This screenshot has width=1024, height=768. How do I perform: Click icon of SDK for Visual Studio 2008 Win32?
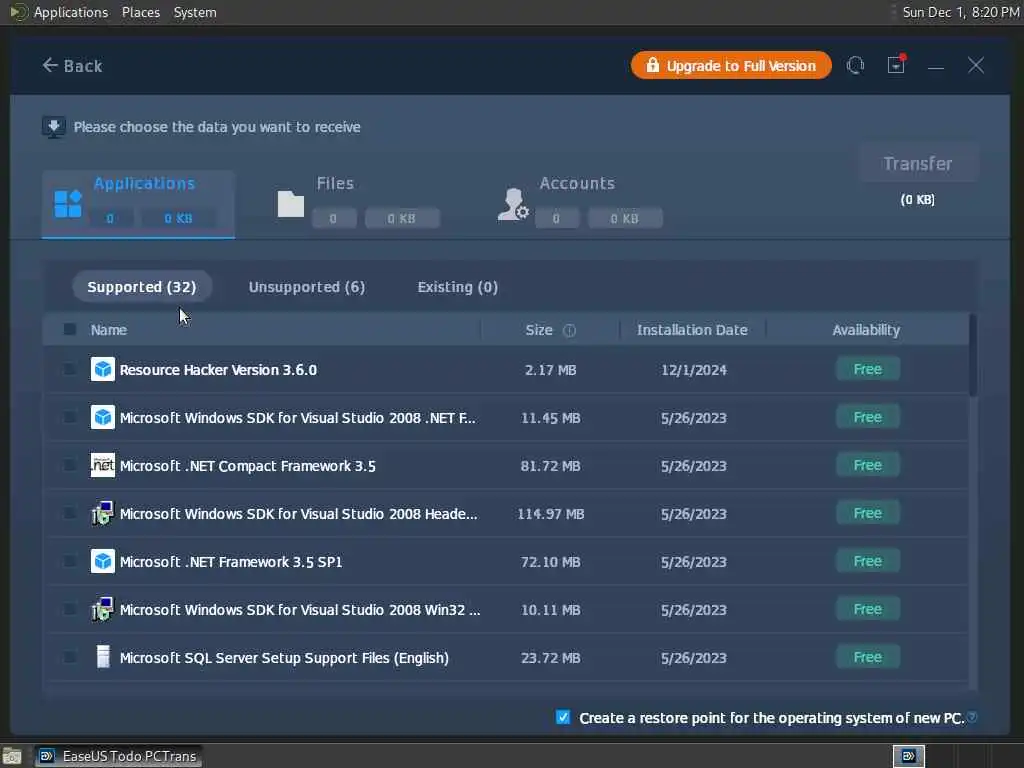(x=103, y=609)
